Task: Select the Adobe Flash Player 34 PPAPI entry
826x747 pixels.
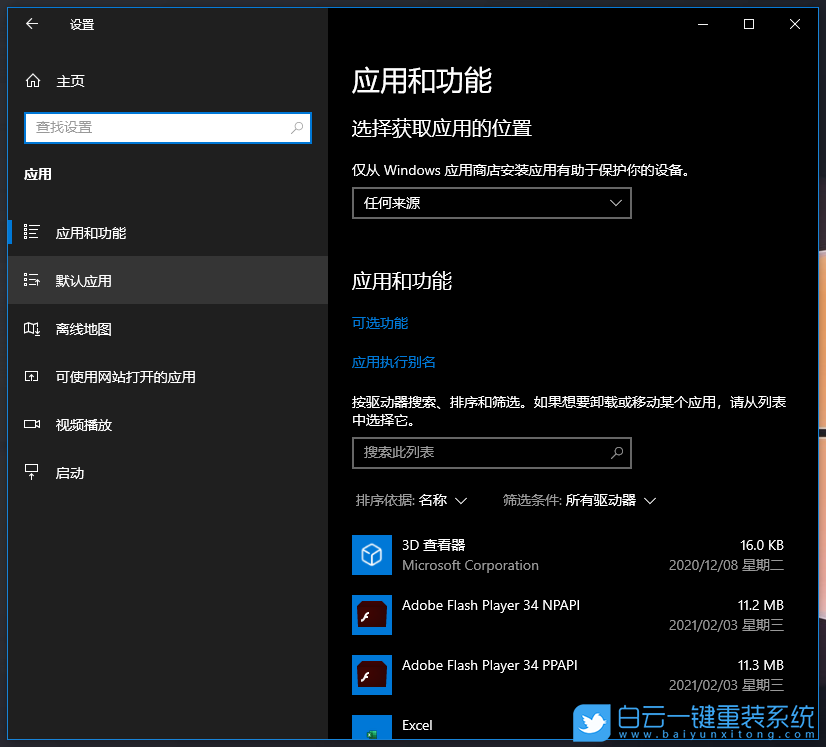Action: 489,665
